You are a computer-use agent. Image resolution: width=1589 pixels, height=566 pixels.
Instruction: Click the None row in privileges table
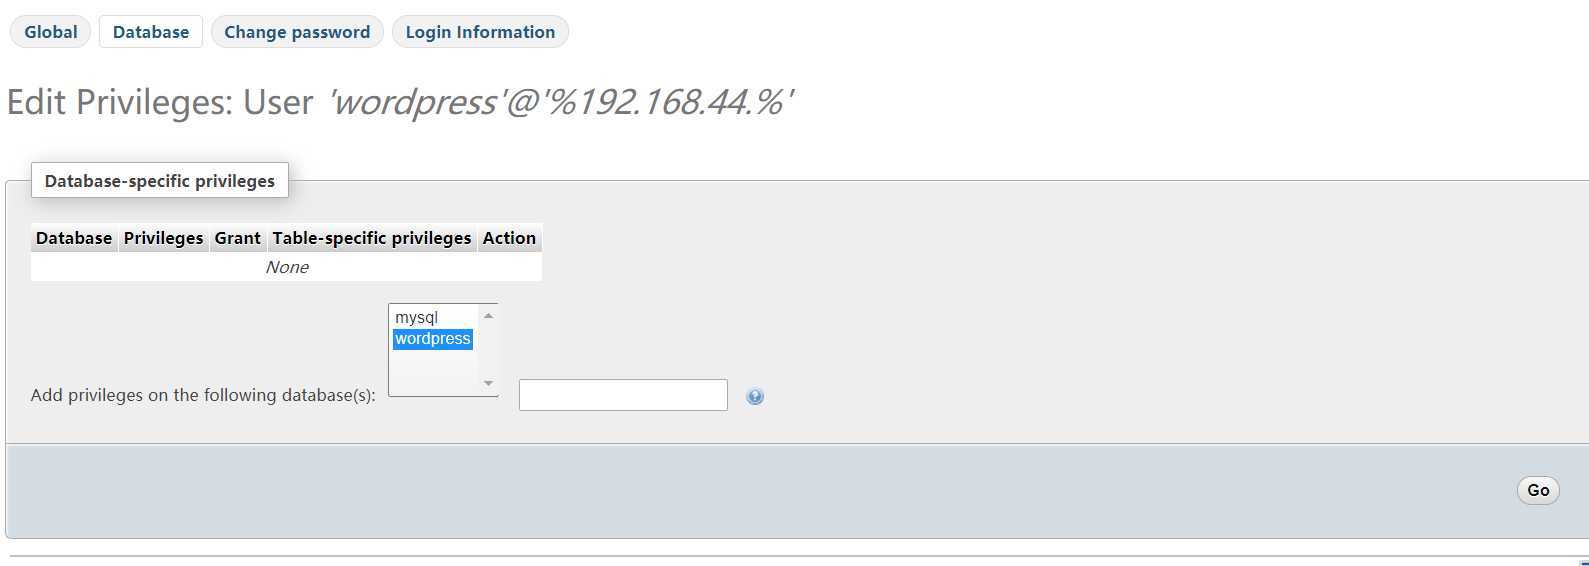click(287, 267)
